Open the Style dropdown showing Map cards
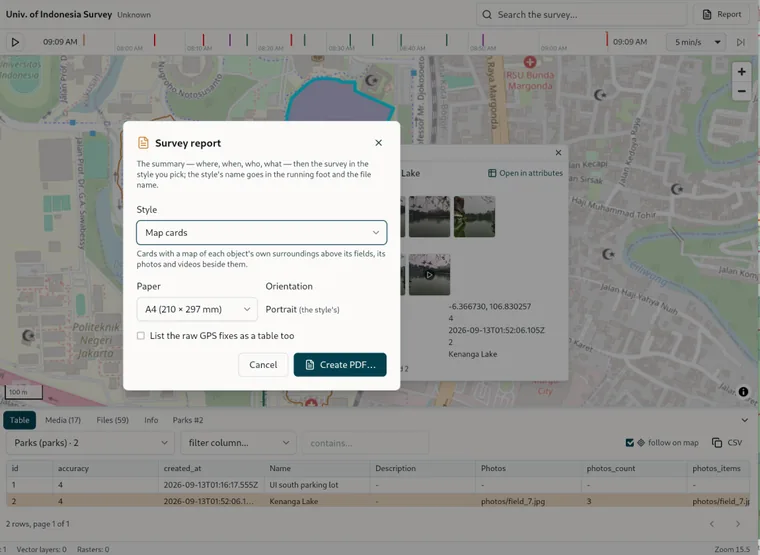Image resolution: width=760 pixels, height=555 pixels. pos(262,233)
